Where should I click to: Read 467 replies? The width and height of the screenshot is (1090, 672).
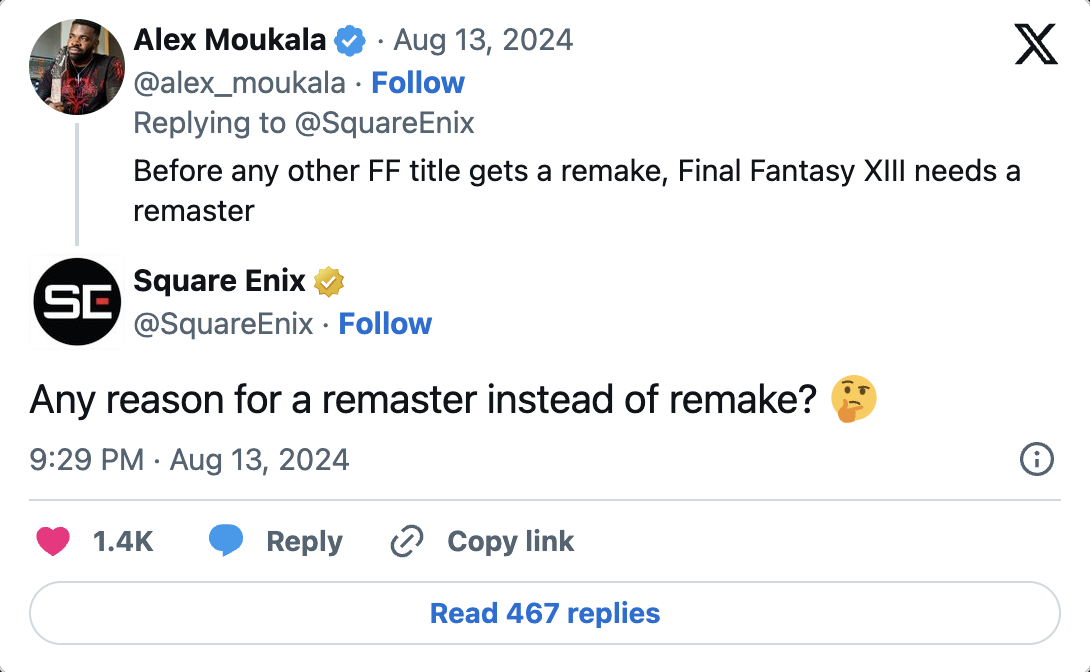[544, 612]
